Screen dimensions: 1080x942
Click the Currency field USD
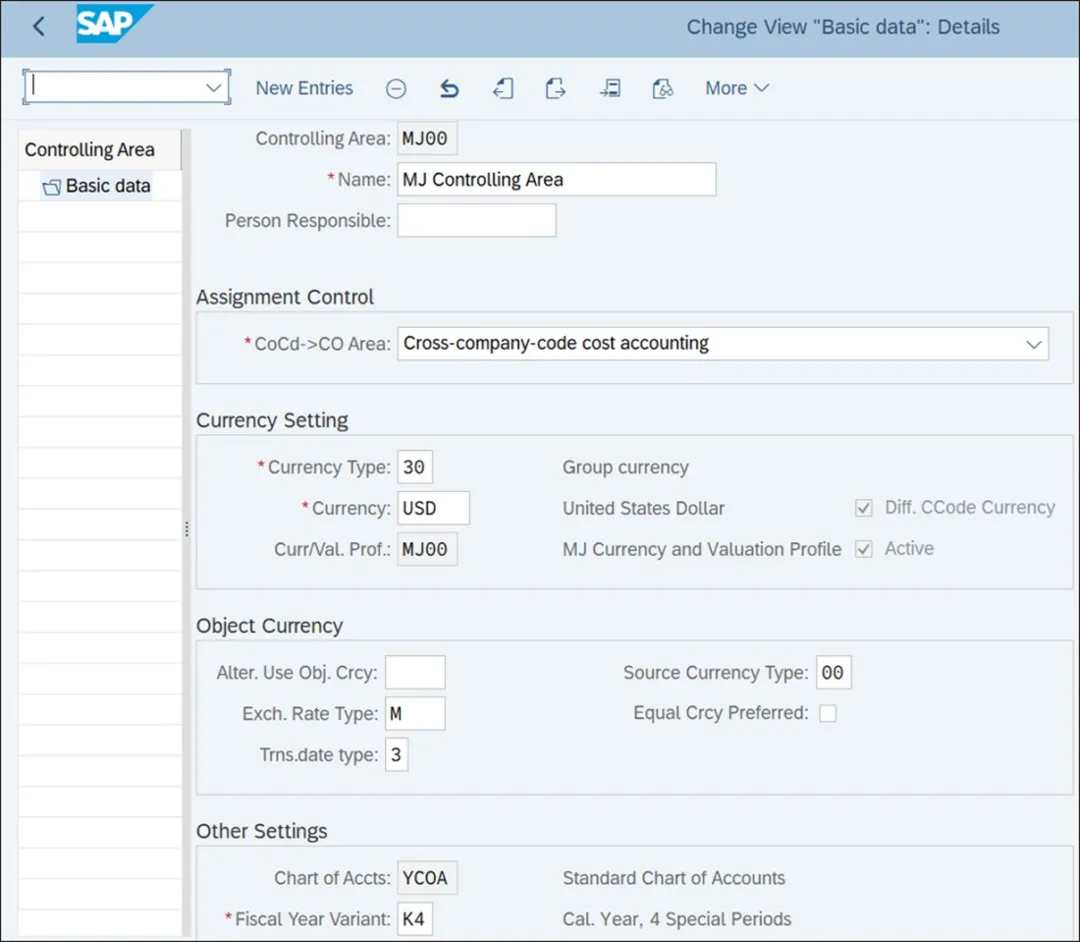[x=433, y=508]
